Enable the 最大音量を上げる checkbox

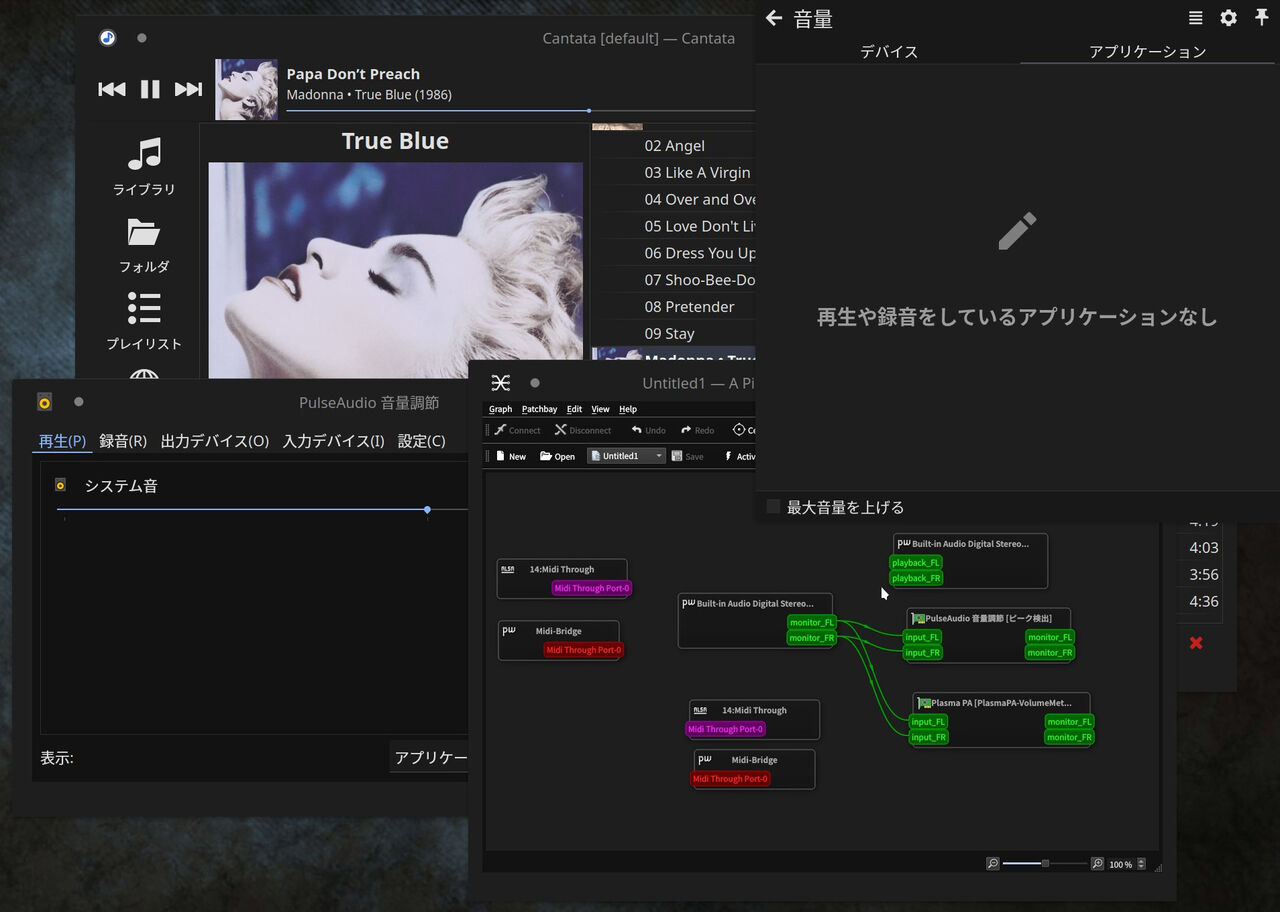pyautogui.click(x=772, y=506)
